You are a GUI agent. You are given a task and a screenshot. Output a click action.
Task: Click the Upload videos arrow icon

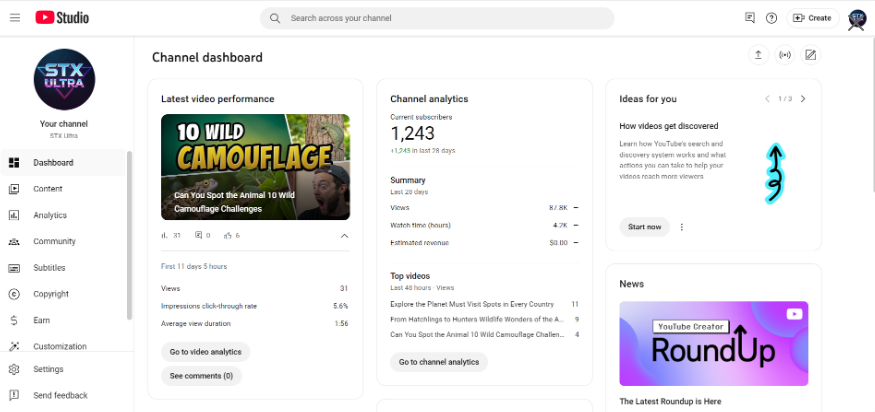pos(758,55)
